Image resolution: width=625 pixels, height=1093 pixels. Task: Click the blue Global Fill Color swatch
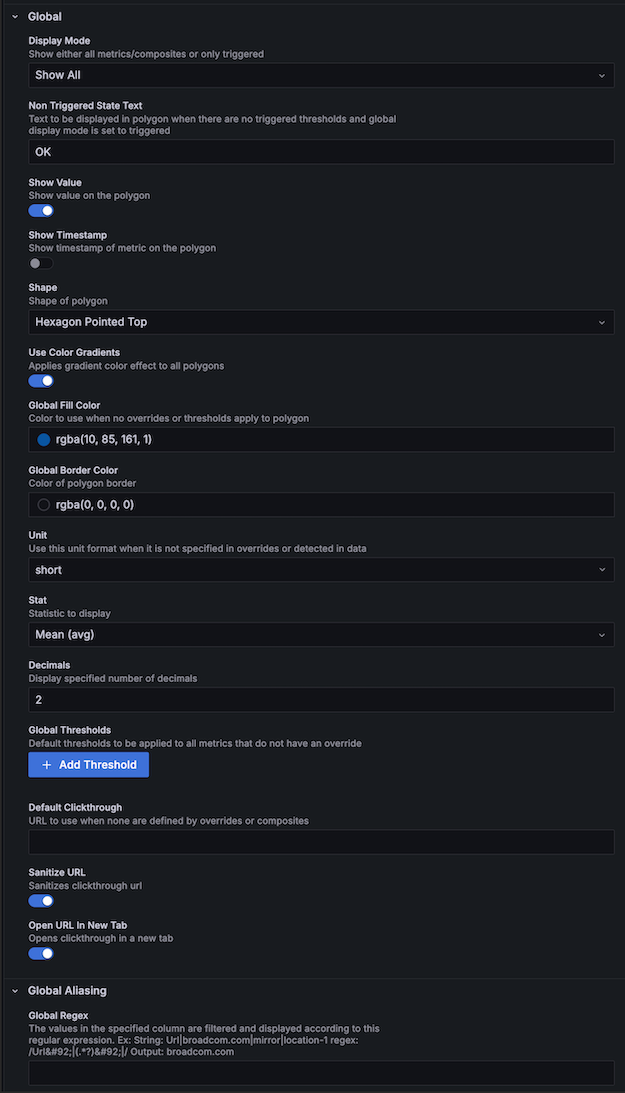44,440
